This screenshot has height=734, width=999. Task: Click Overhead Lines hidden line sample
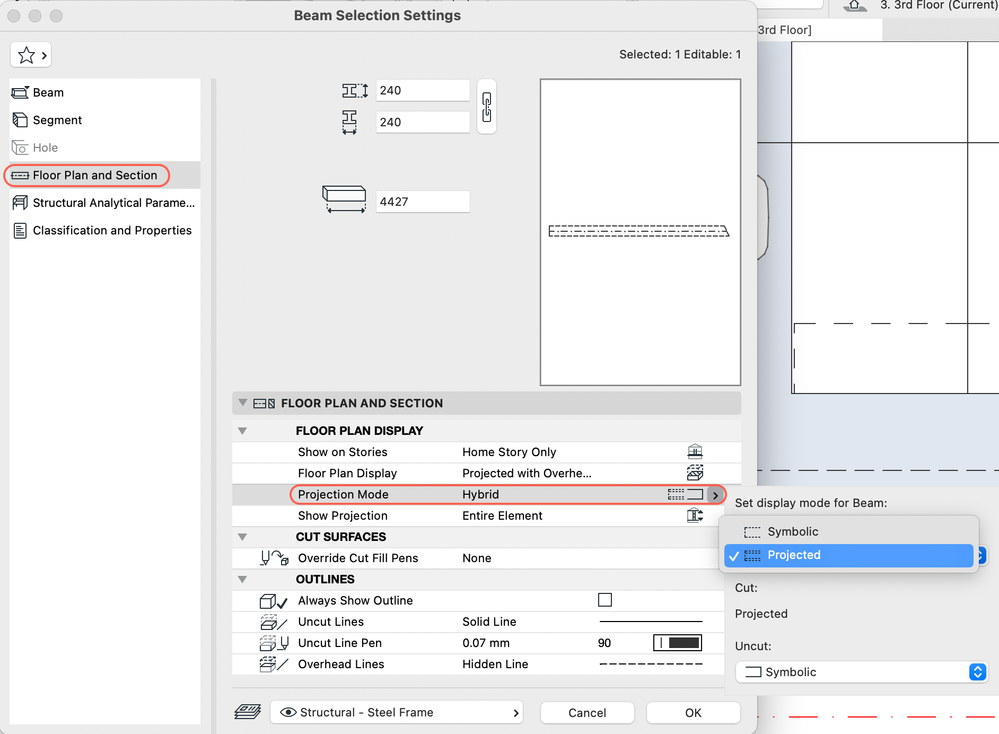click(x=650, y=664)
